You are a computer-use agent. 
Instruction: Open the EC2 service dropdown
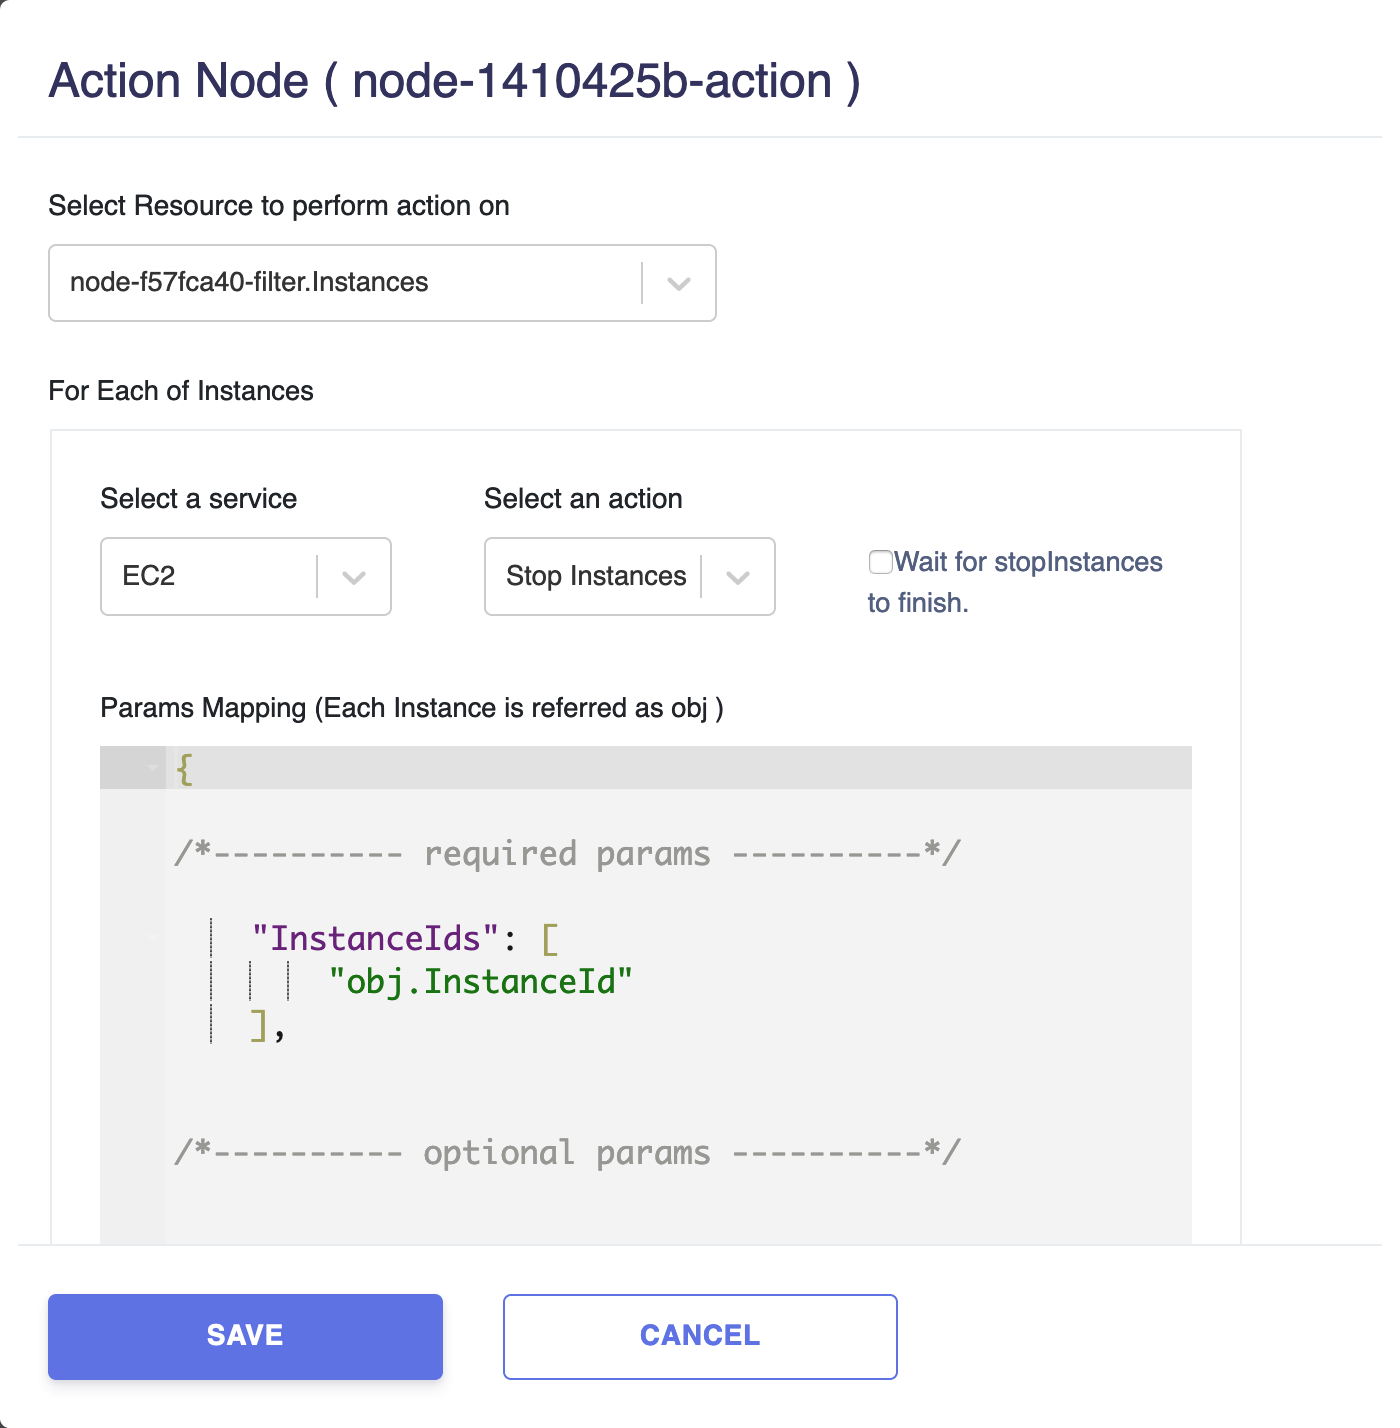coord(246,577)
